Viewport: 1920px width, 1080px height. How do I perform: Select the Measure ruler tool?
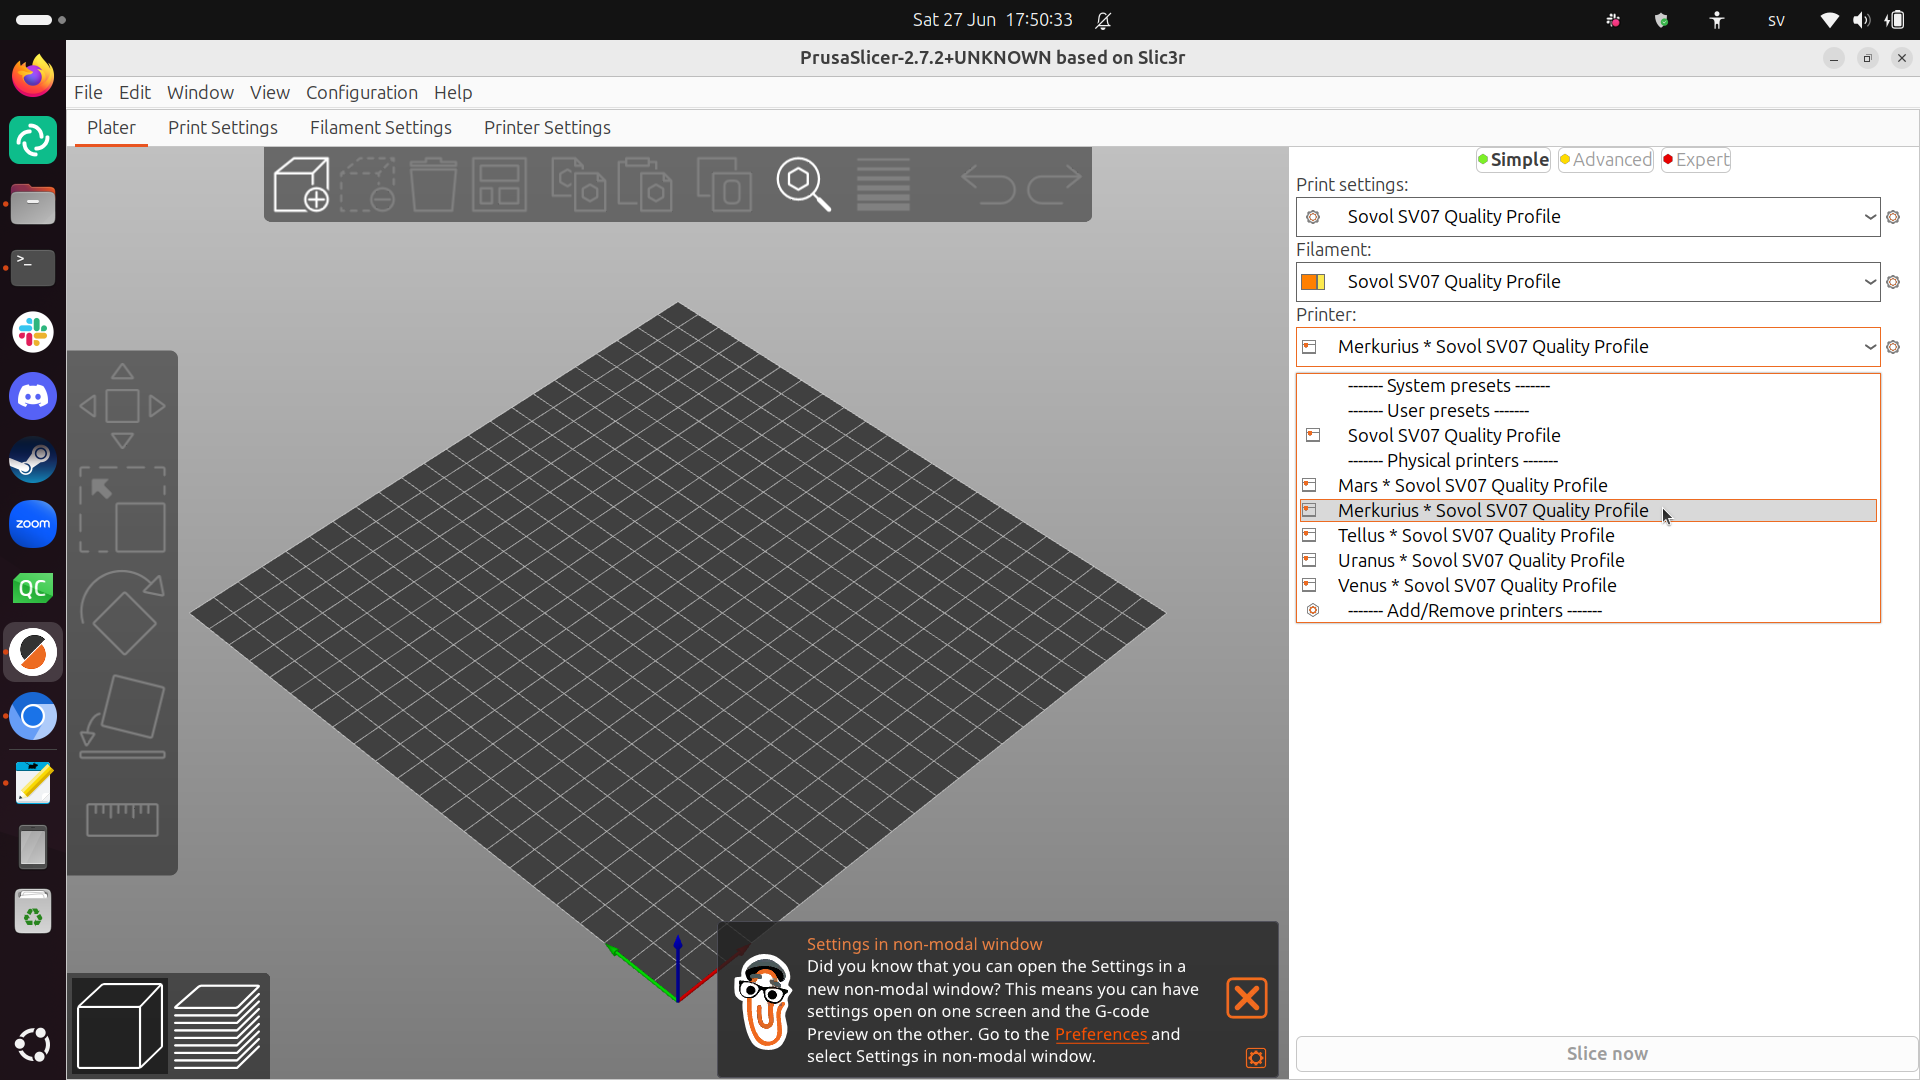[x=122, y=819]
